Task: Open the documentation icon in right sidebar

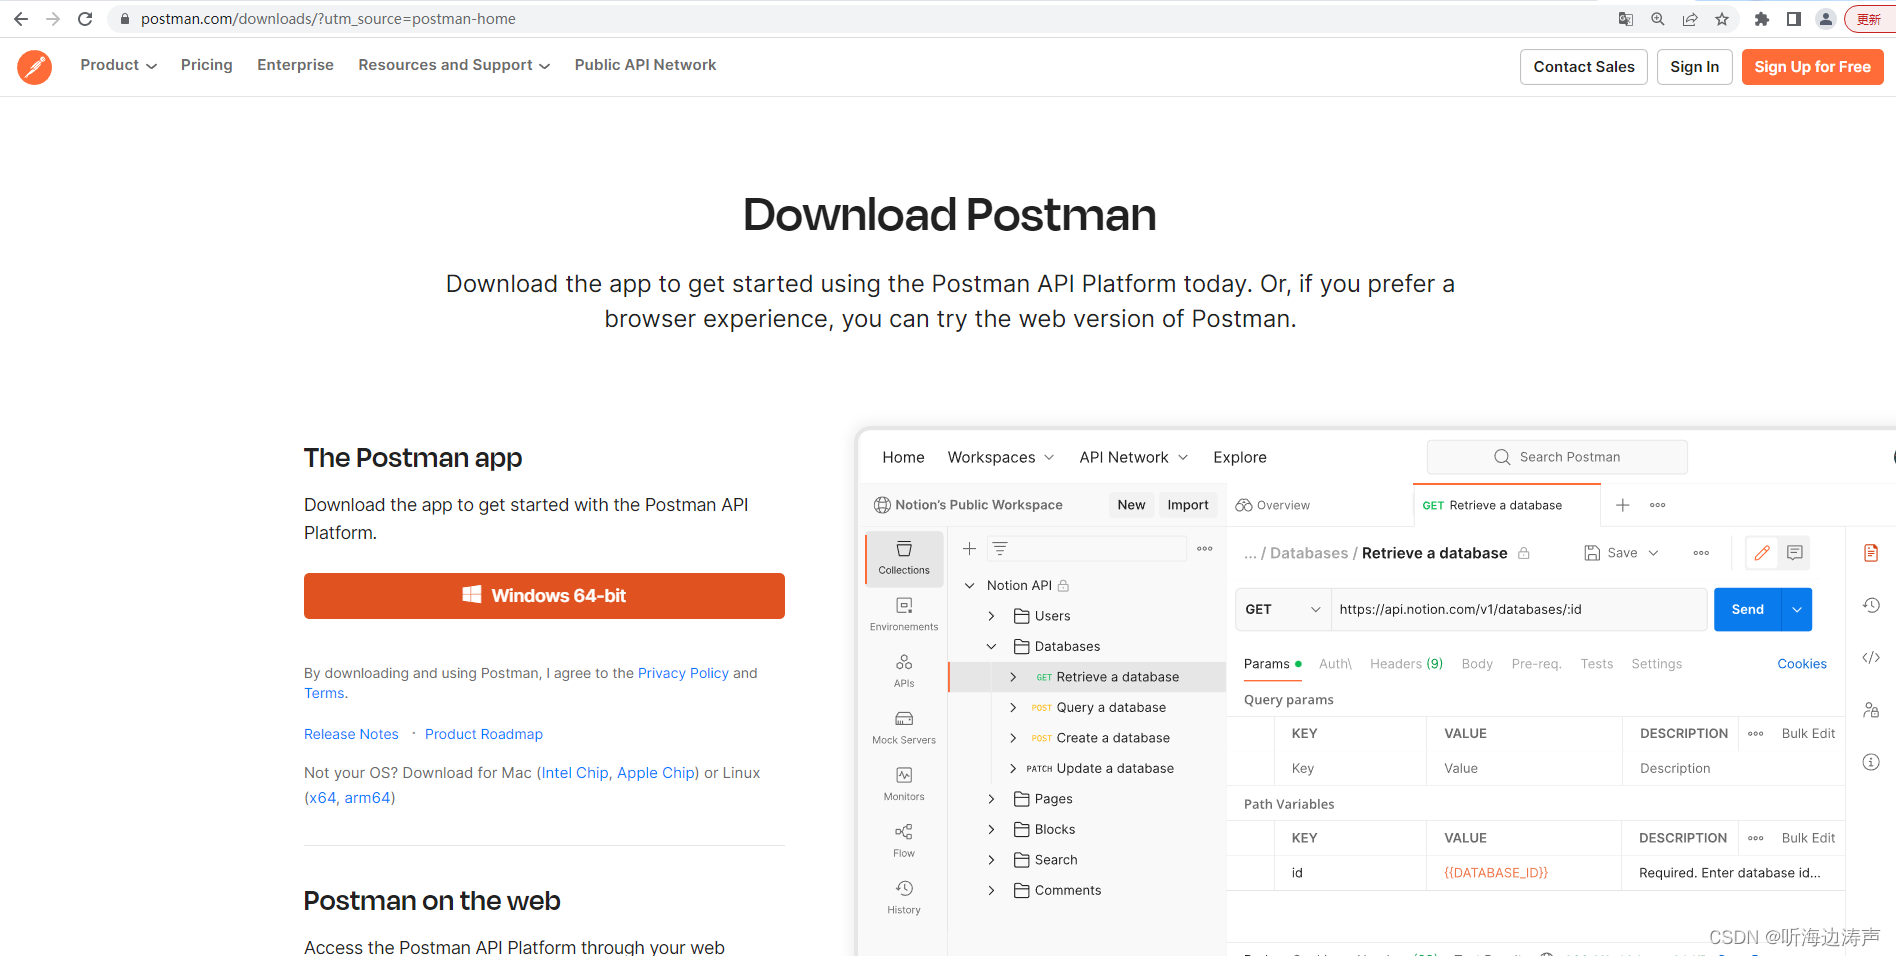Action: tap(1871, 553)
